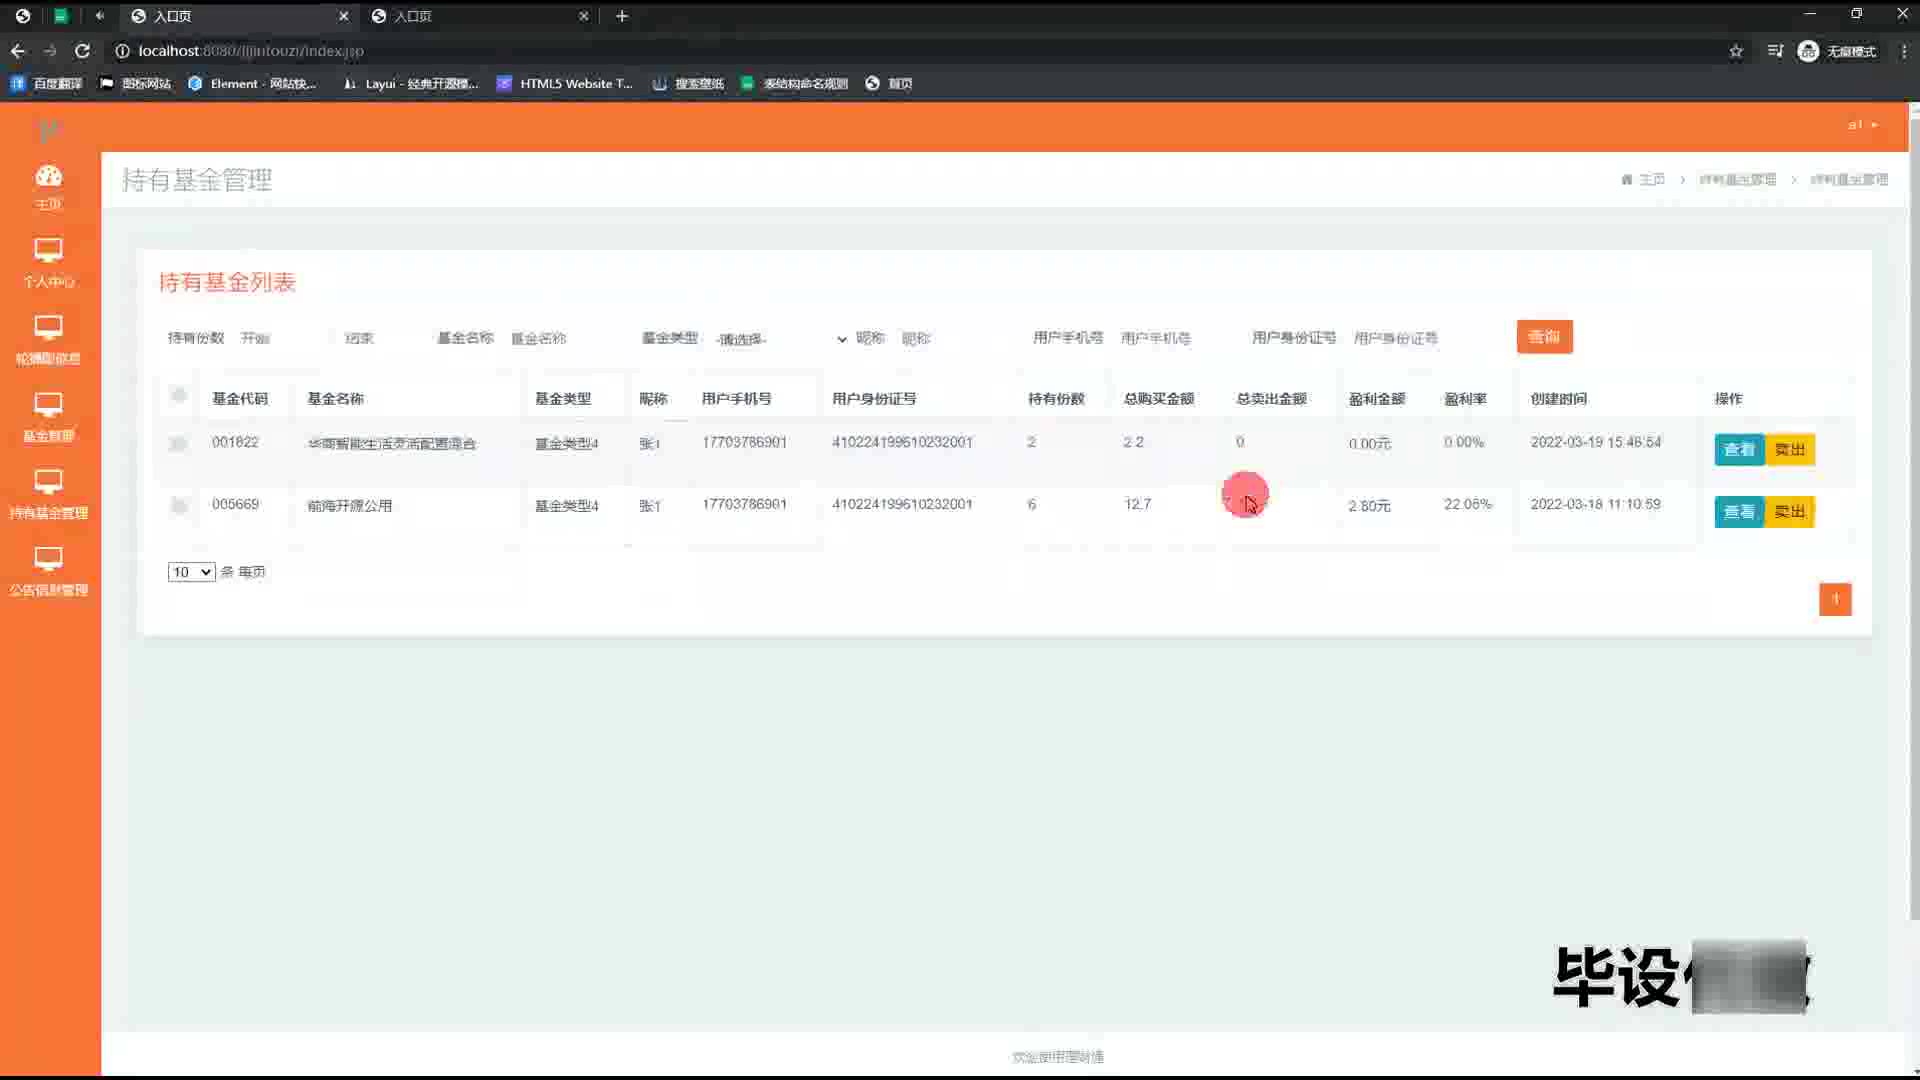The width and height of the screenshot is (1920, 1080).
Task: Bookmark this page with the star icon
Action: coord(1736,51)
